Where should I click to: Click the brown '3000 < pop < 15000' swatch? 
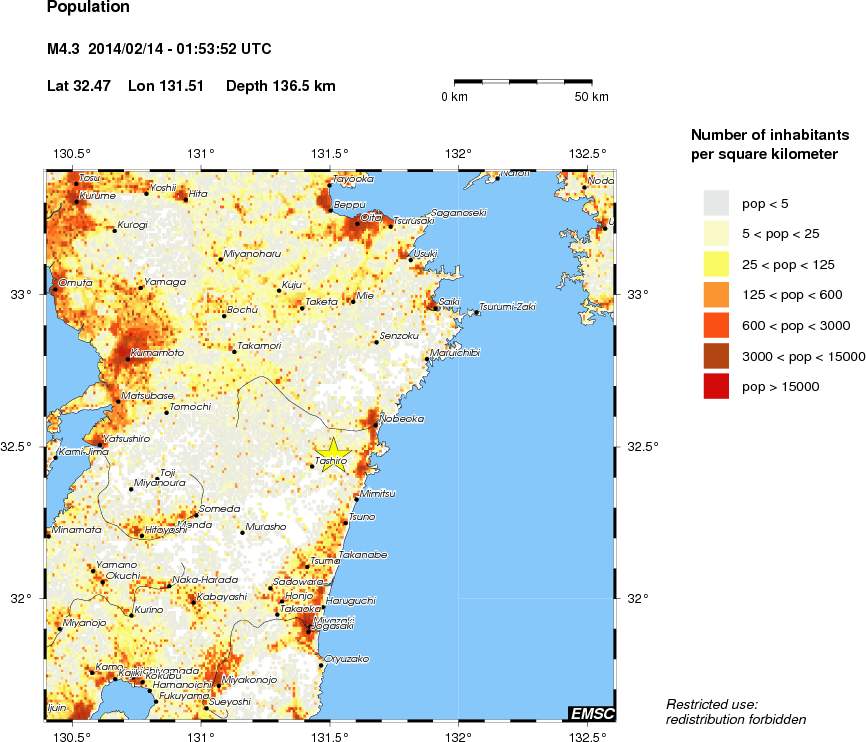point(716,355)
